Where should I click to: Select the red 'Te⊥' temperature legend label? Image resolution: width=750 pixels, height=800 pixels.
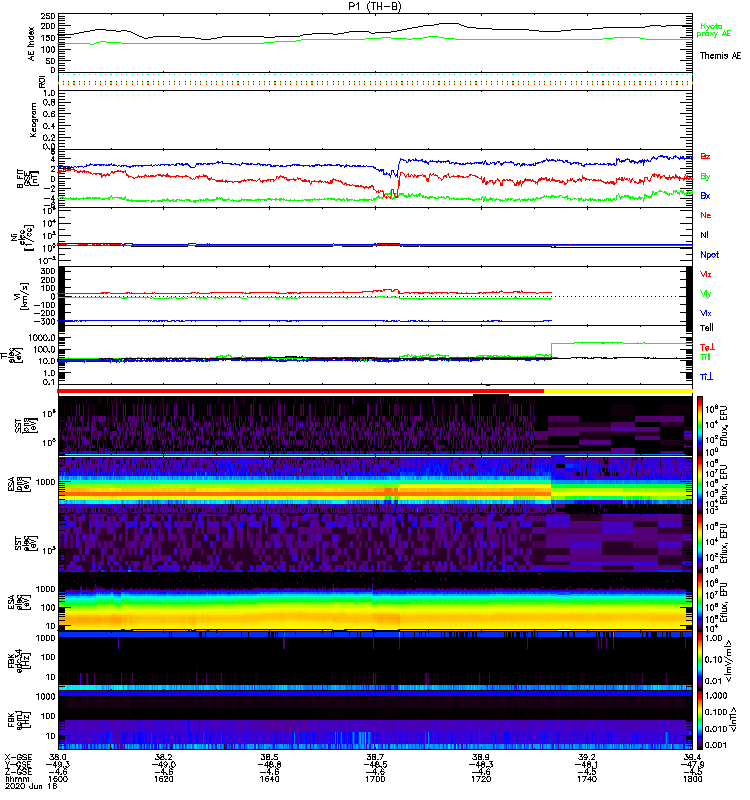[x=707, y=347]
